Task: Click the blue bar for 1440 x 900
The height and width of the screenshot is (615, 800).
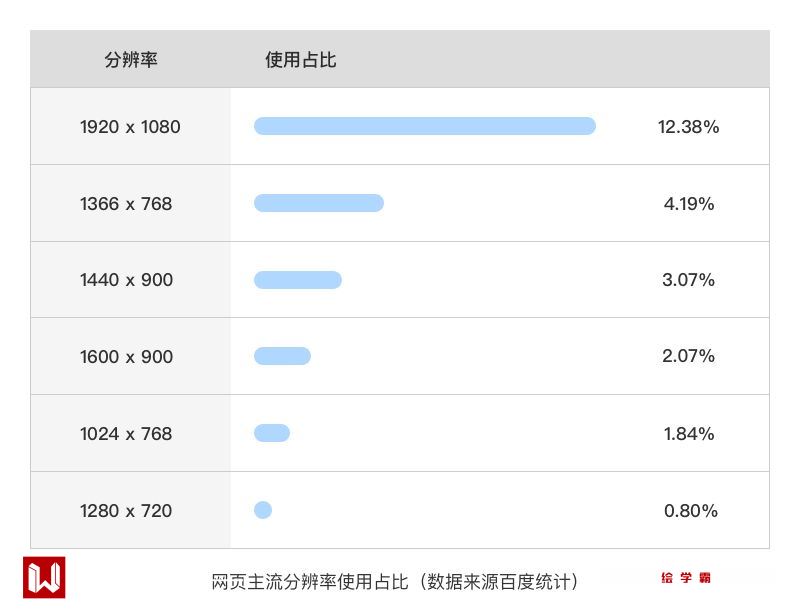Action: (x=298, y=280)
